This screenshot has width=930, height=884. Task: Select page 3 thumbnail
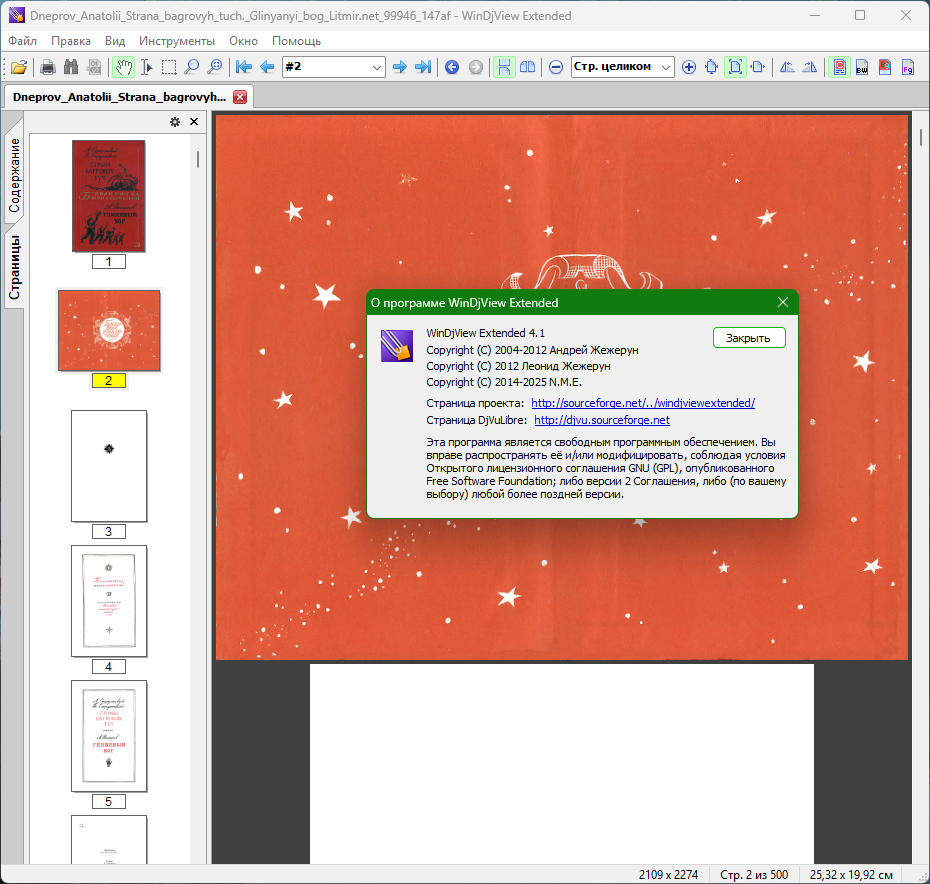109,466
